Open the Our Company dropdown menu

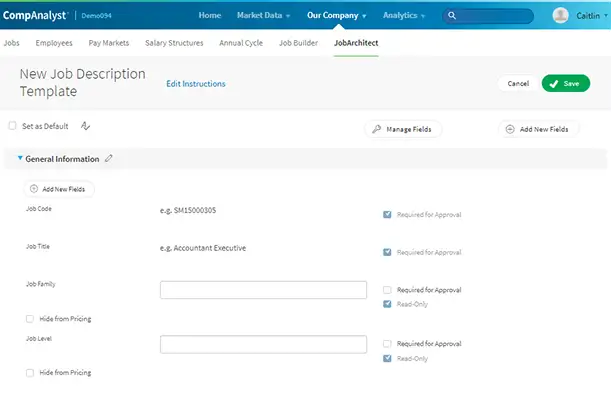[x=336, y=15]
